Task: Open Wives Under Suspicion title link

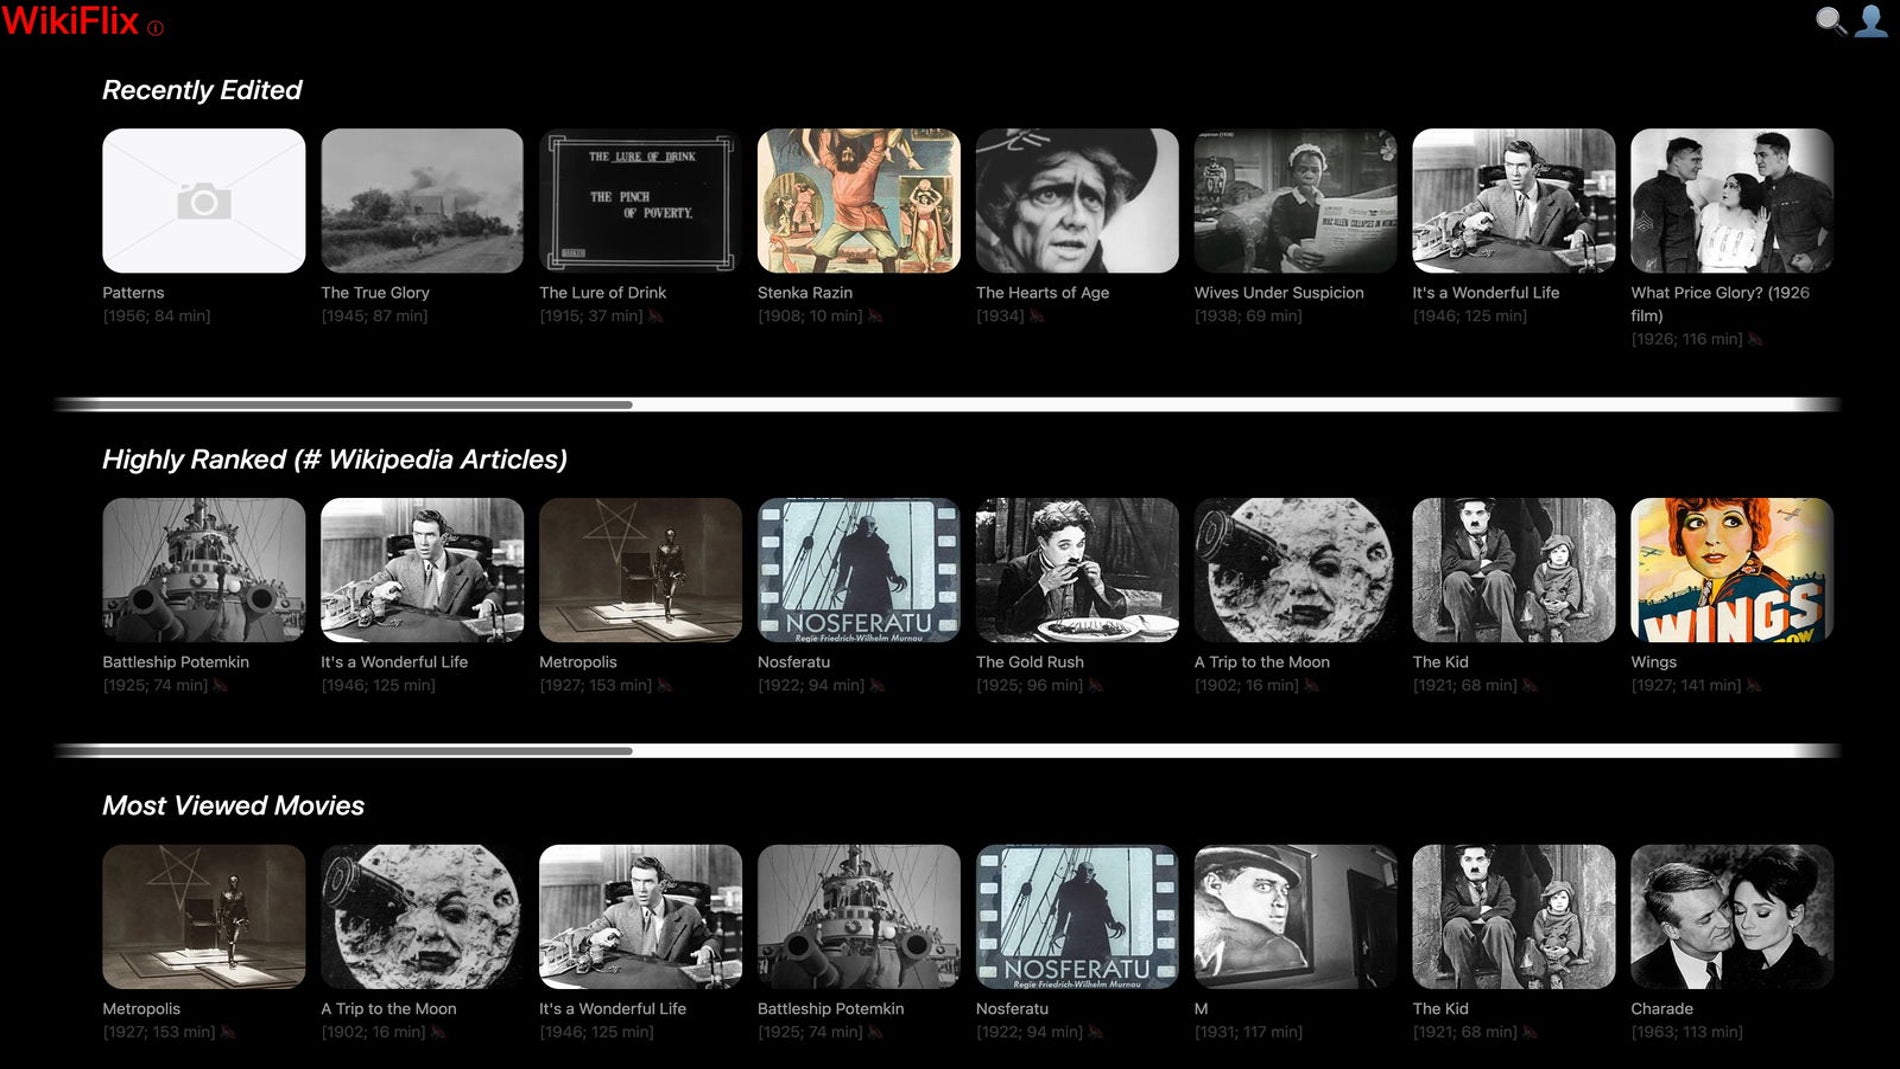Action: click(x=1278, y=292)
